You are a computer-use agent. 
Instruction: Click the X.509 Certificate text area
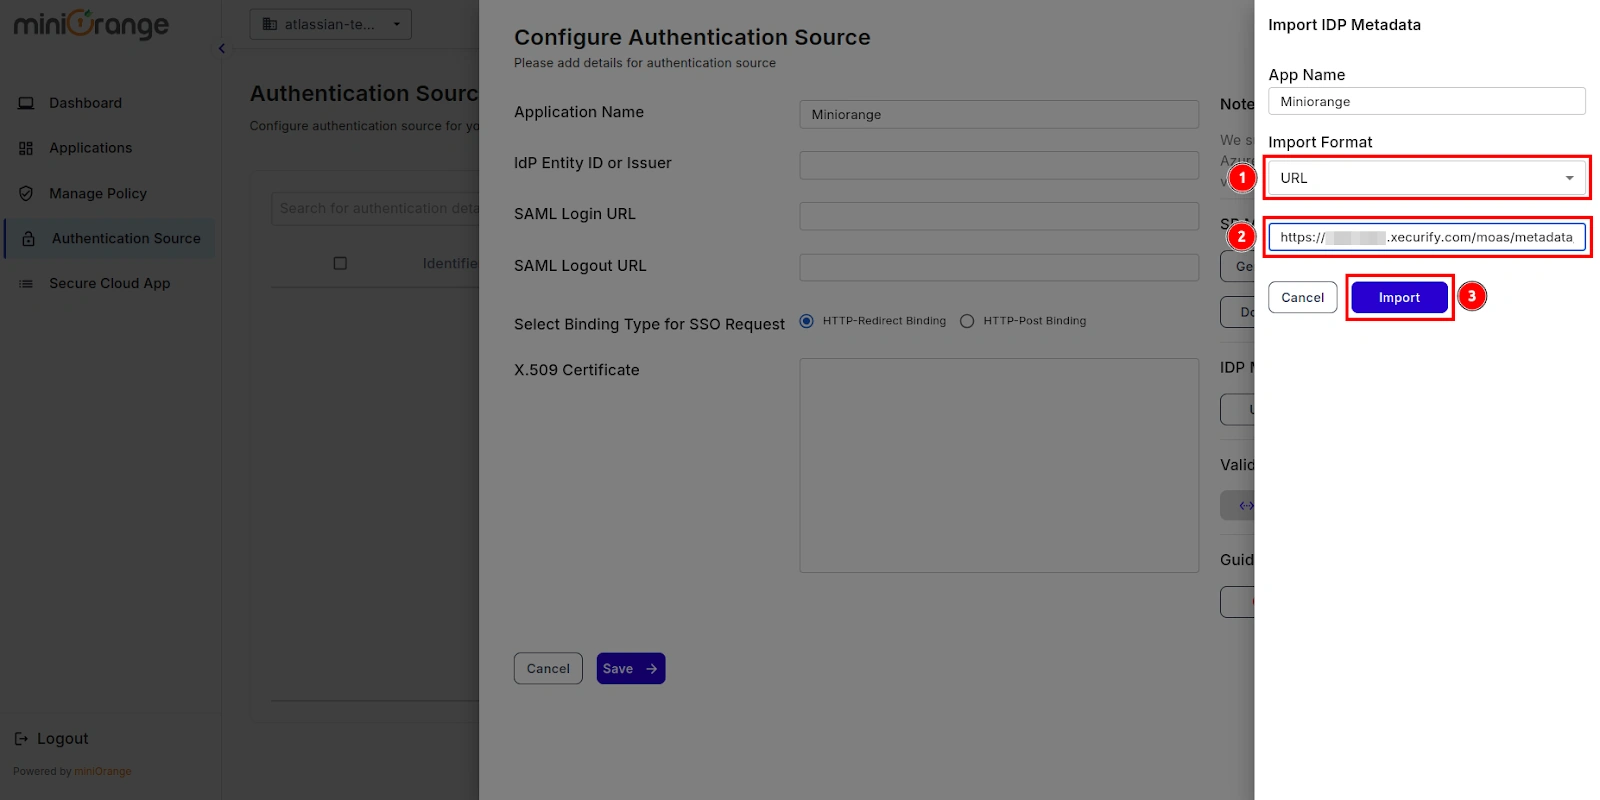999,465
